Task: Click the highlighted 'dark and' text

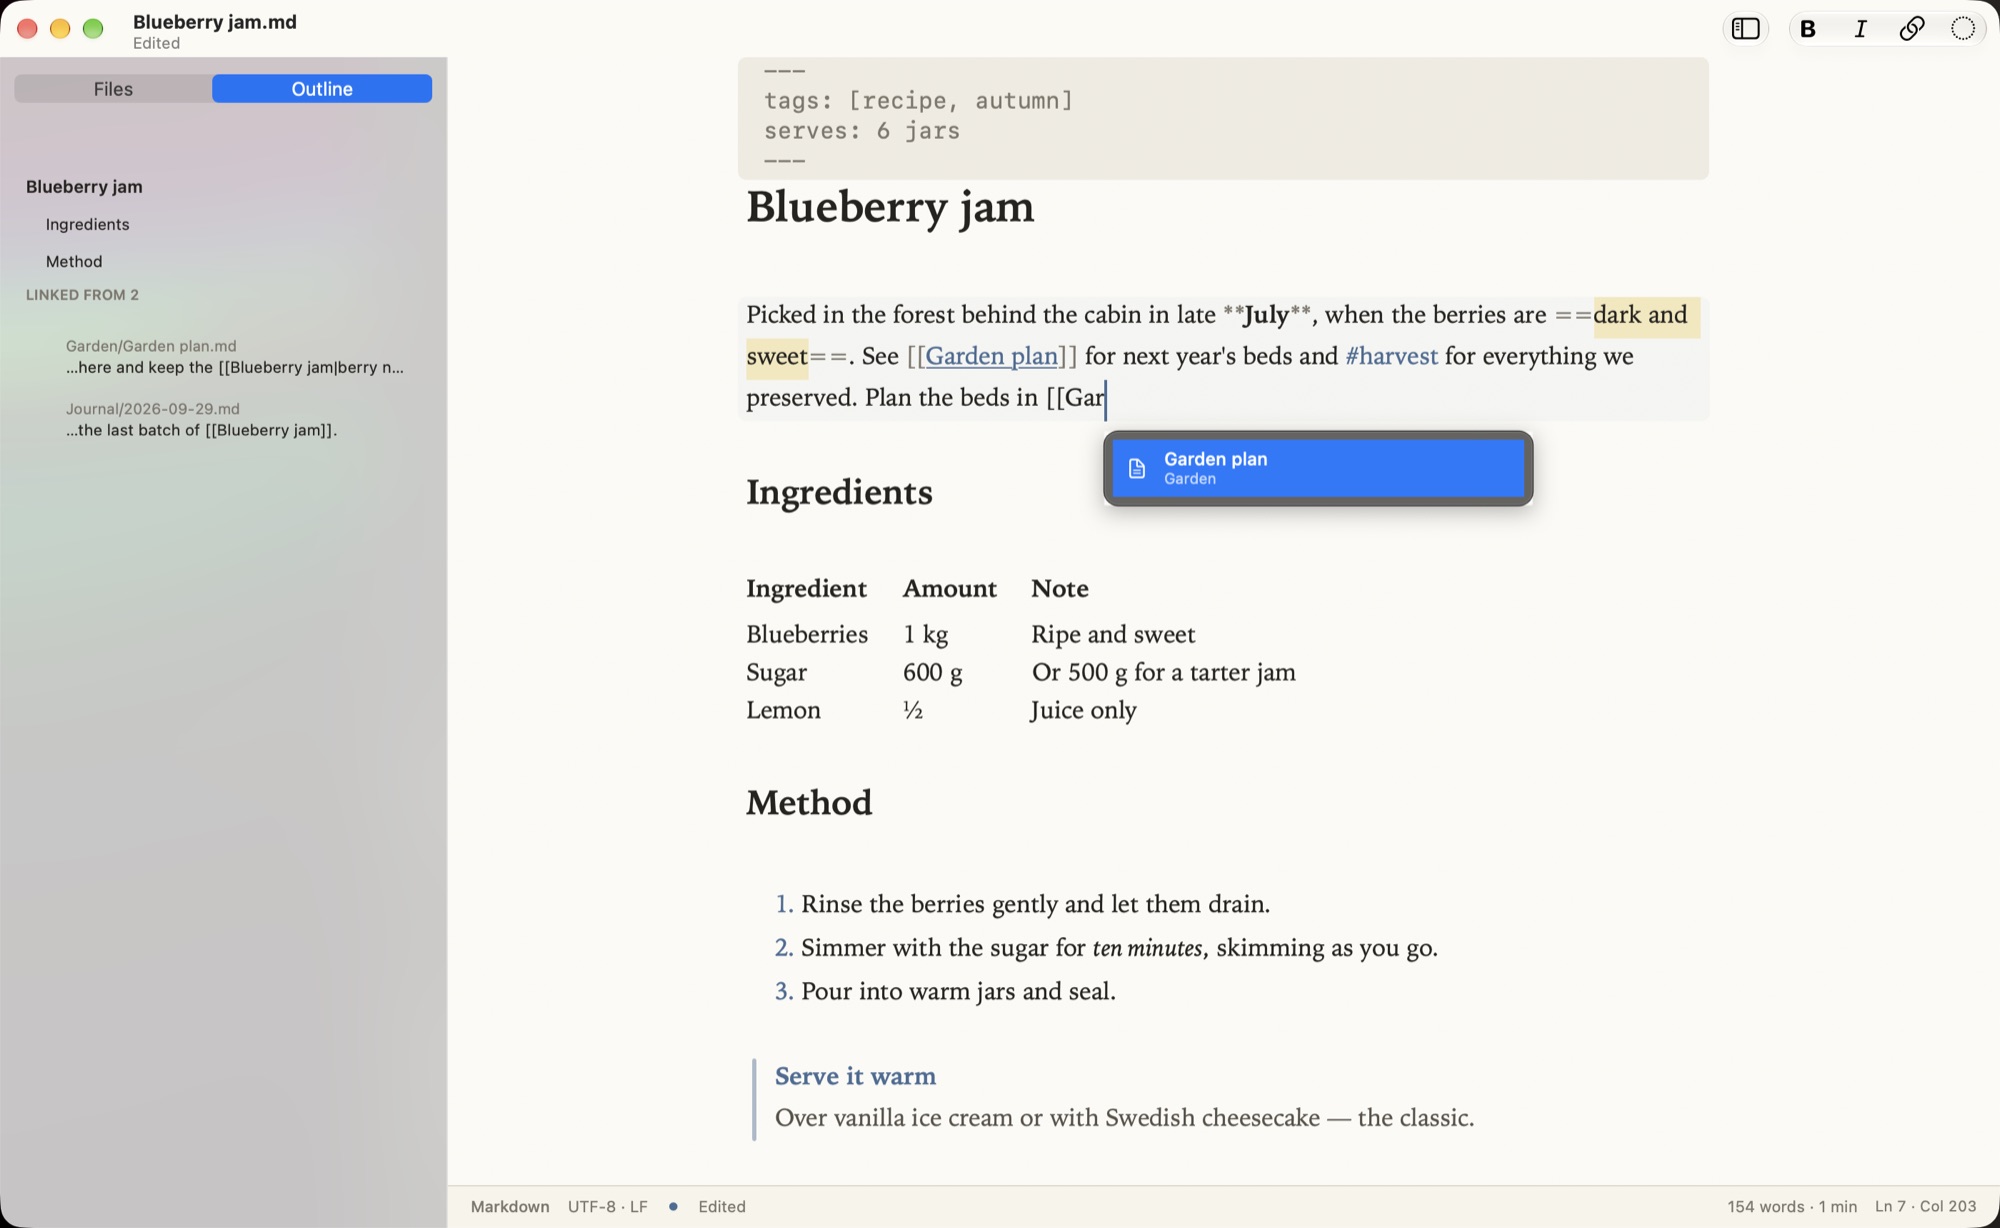Action: [1640, 315]
